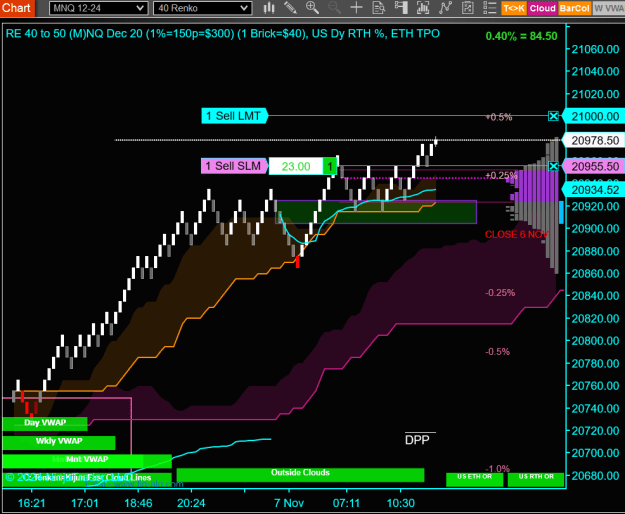
Task: Click the -0.5% level label
Action: coord(497,352)
